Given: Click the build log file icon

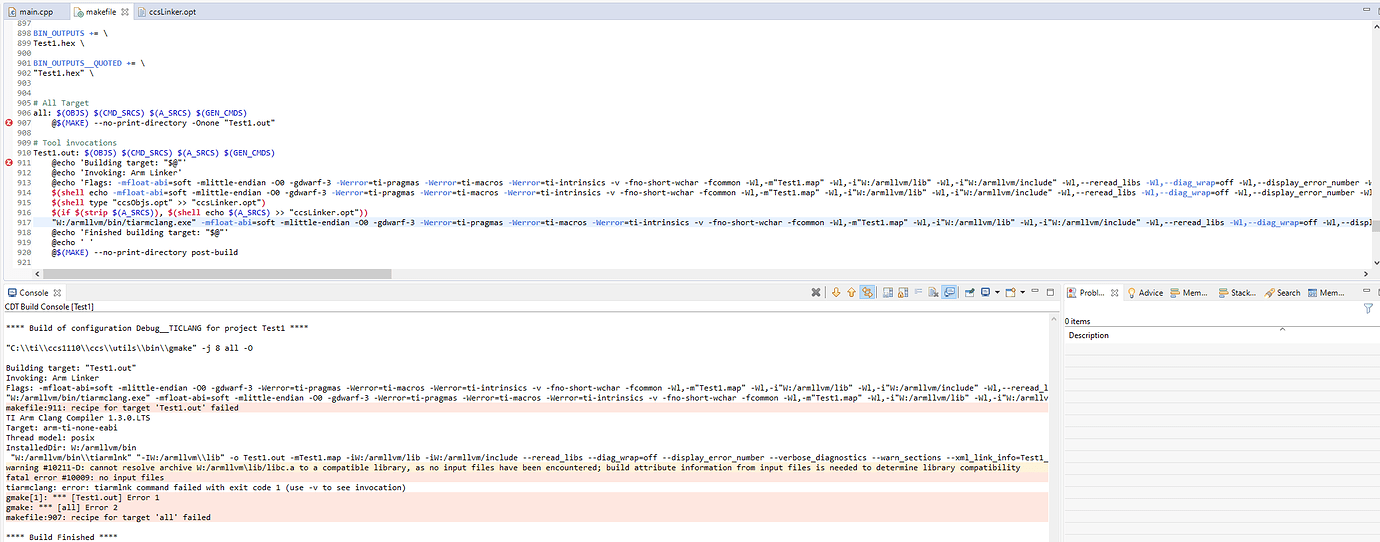Looking at the screenshot, I should pyautogui.click(x=903, y=292).
